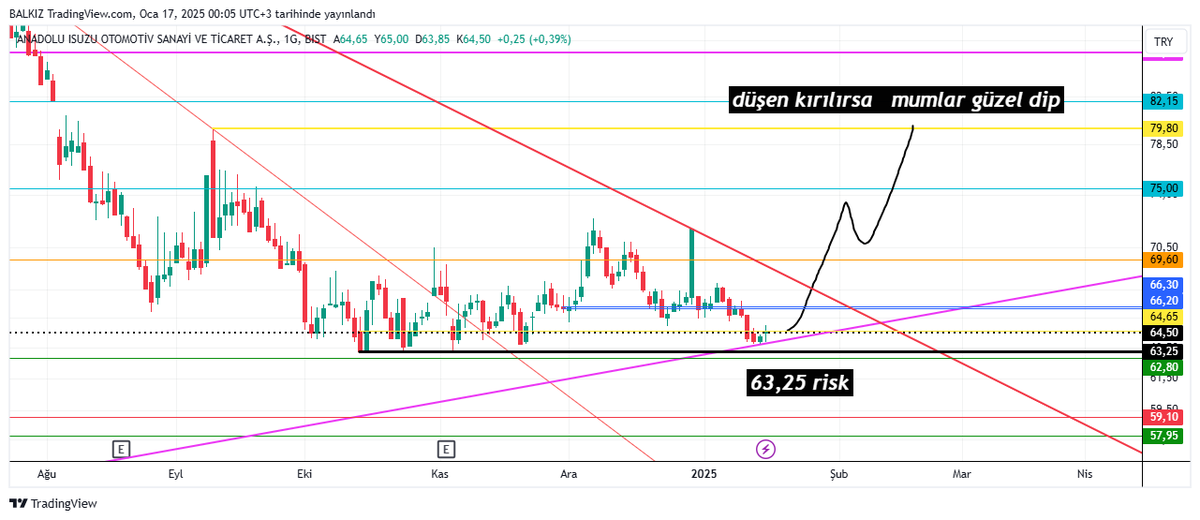Select the black 63,25 price label

pyautogui.click(x=1163, y=351)
